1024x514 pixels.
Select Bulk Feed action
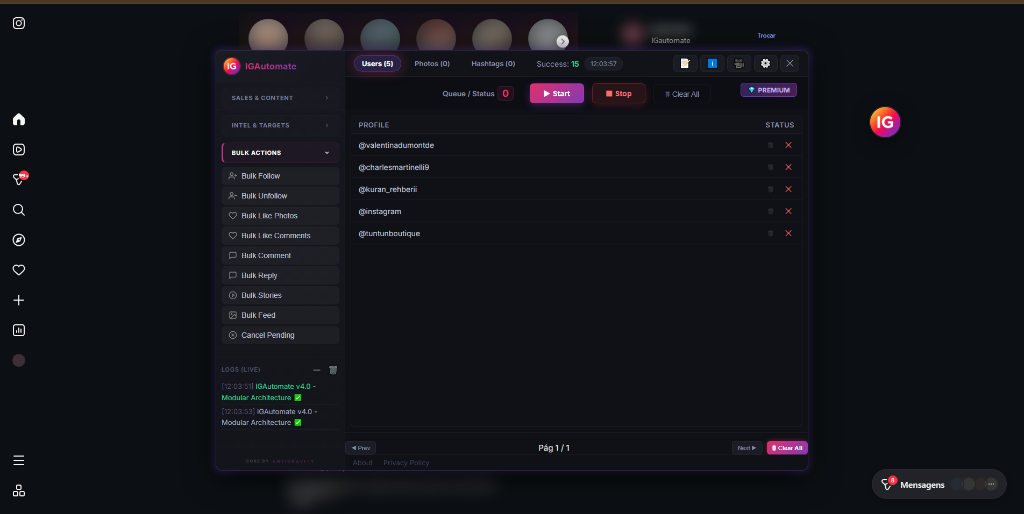pyautogui.click(x=280, y=315)
